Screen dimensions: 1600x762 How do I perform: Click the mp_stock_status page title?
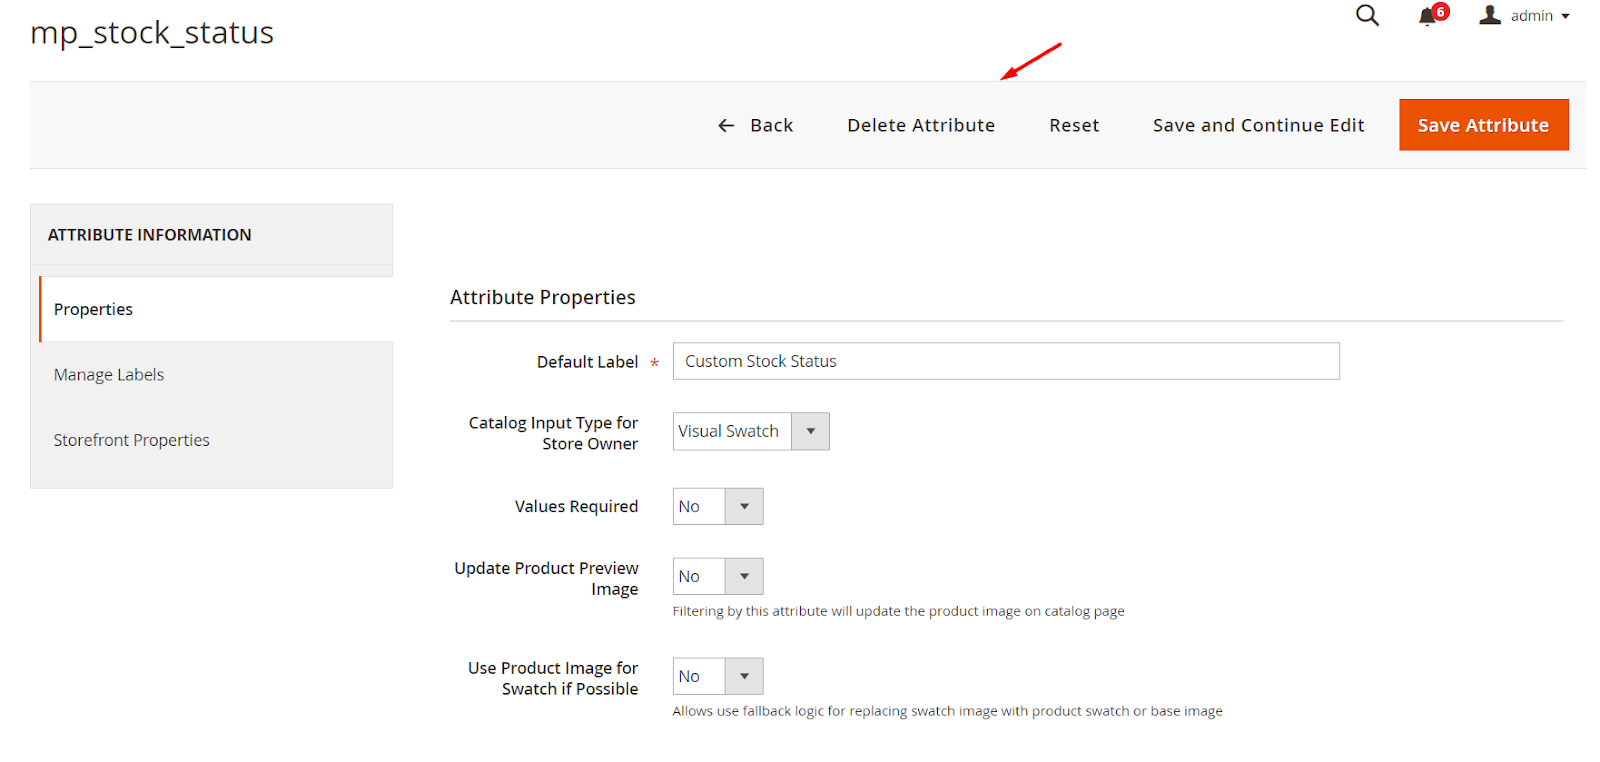click(x=152, y=33)
